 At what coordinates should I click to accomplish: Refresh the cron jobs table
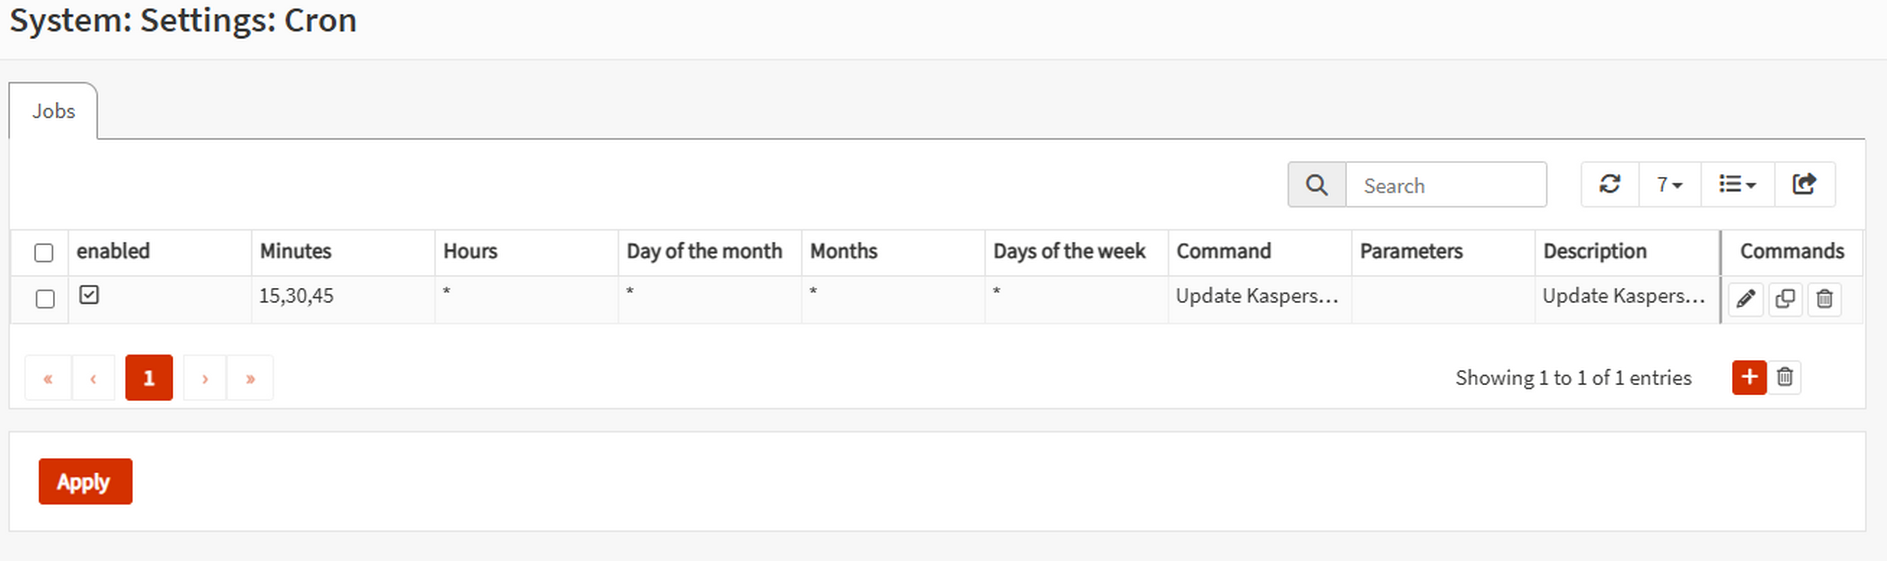(1609, 185)
